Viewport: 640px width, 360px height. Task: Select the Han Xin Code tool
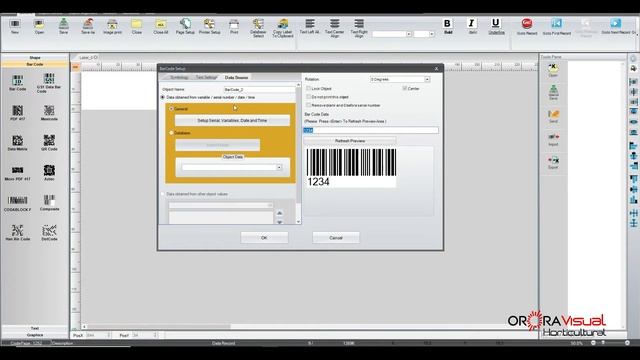coord(18,233)
